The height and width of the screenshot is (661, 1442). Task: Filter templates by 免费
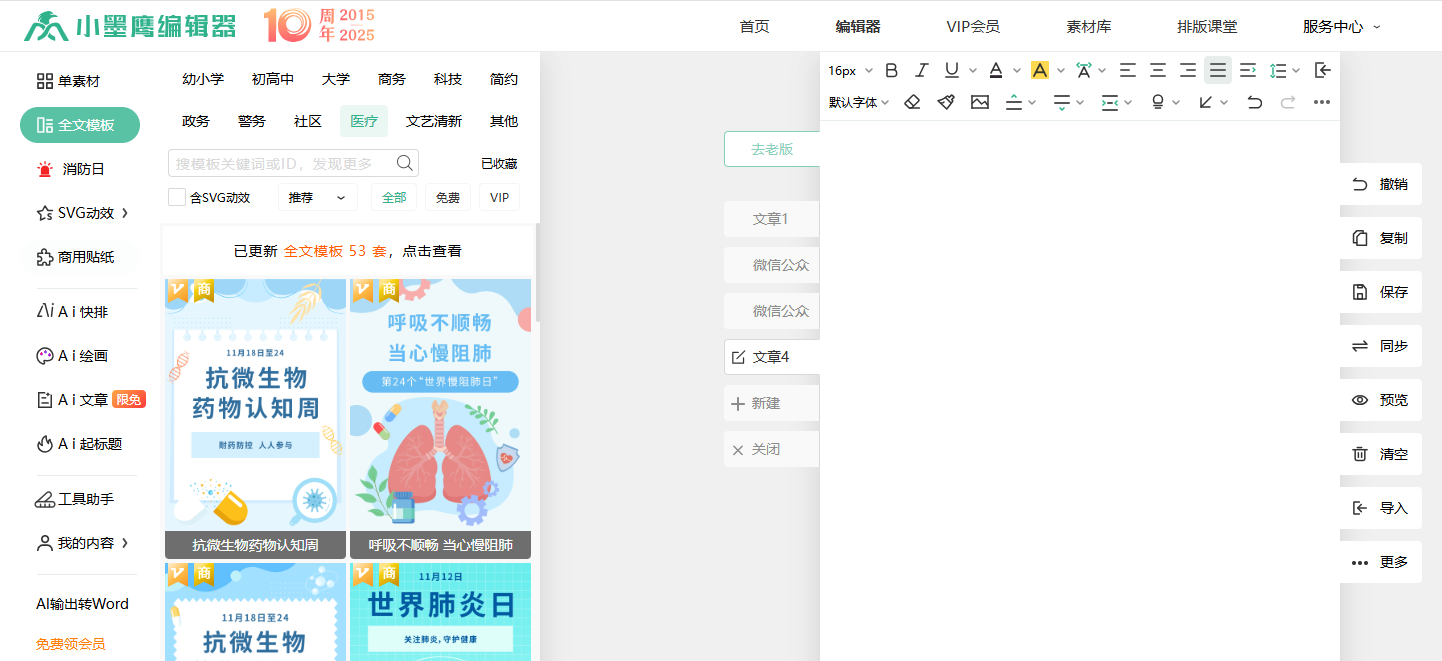click(x=448, y=198)
